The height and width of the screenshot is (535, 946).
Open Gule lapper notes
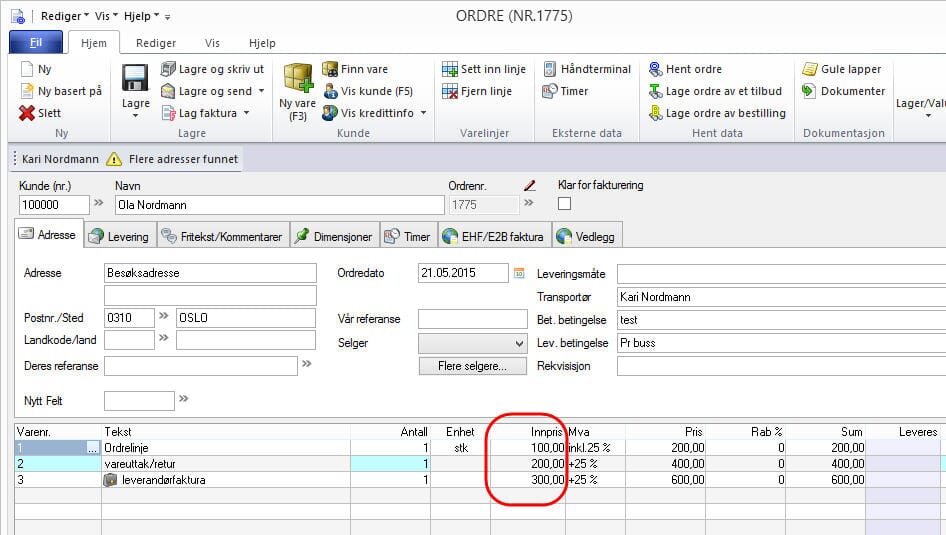point(841,69)
